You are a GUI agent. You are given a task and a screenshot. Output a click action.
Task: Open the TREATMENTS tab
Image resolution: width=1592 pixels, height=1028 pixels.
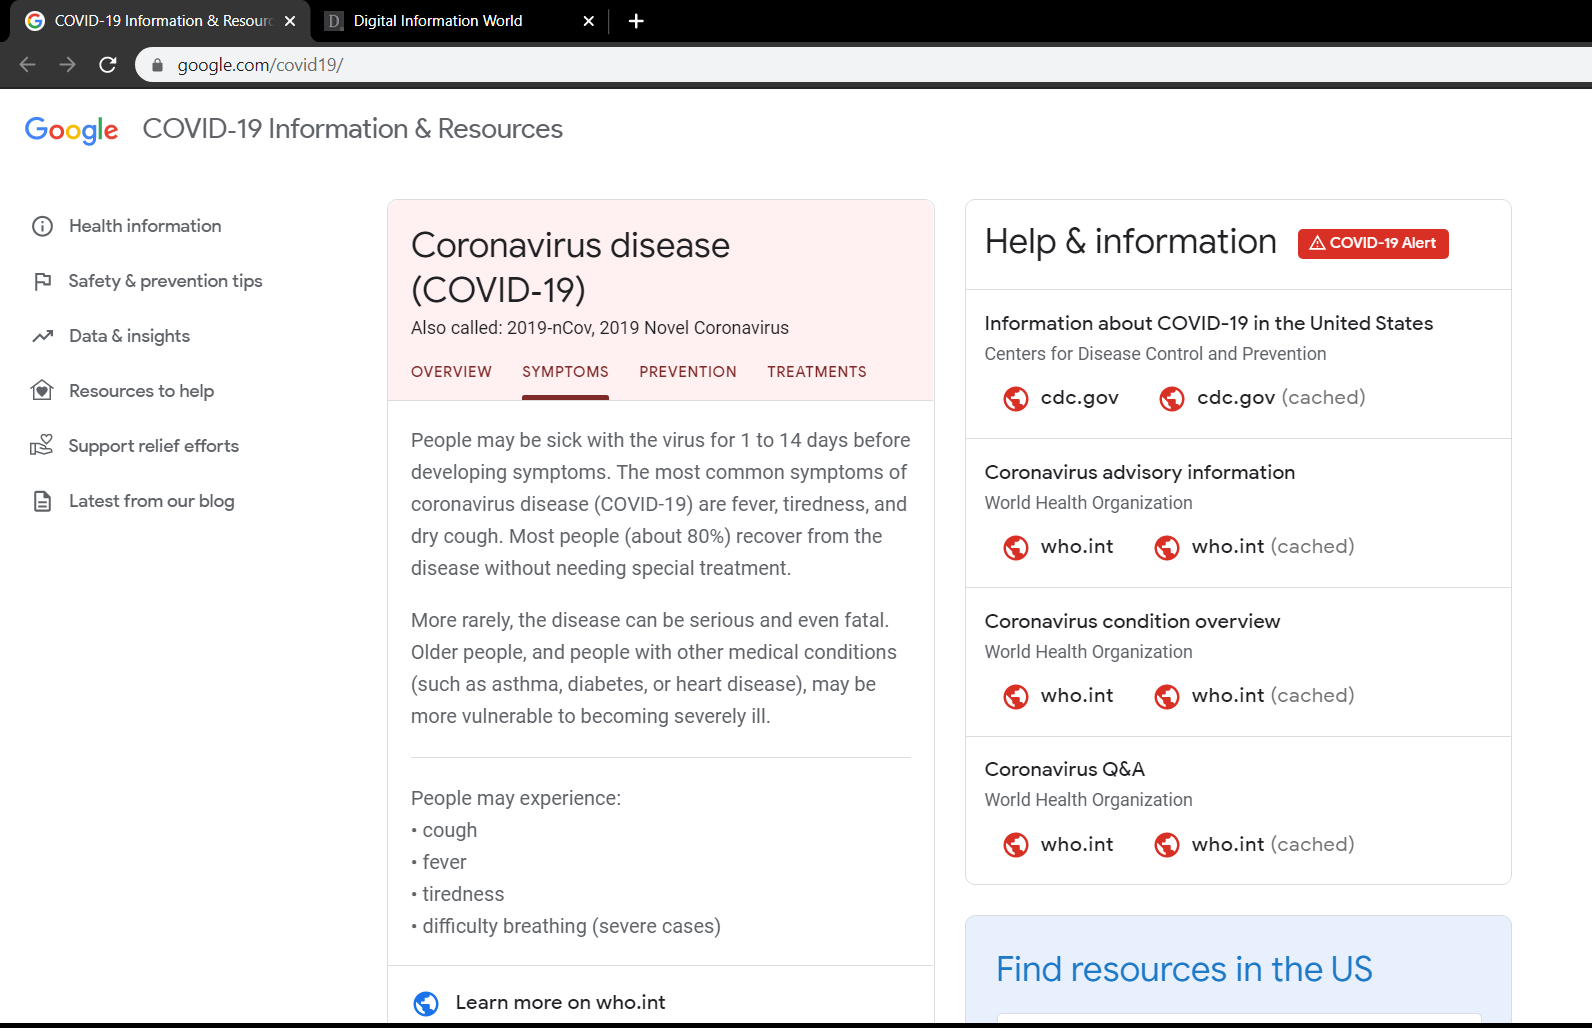(x=817, y=372)
